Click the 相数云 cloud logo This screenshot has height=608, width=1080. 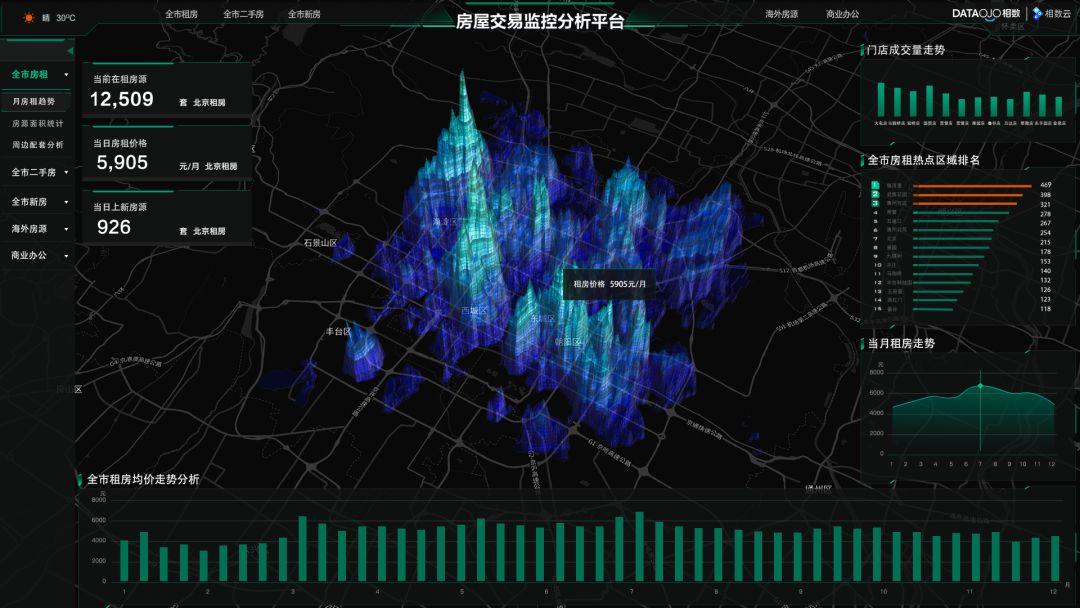tap(1051, 13)
